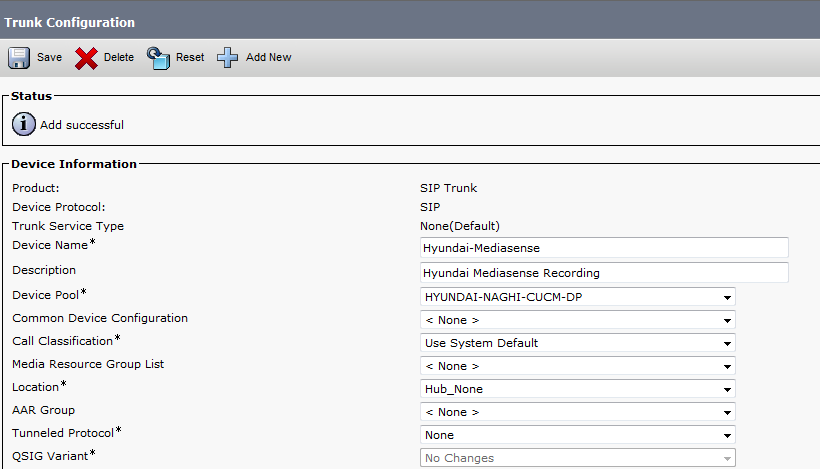The height and width of the screenshot is (469, 820).
Task: Click the Save floppy disk icon
Action: tap(19, 58)
